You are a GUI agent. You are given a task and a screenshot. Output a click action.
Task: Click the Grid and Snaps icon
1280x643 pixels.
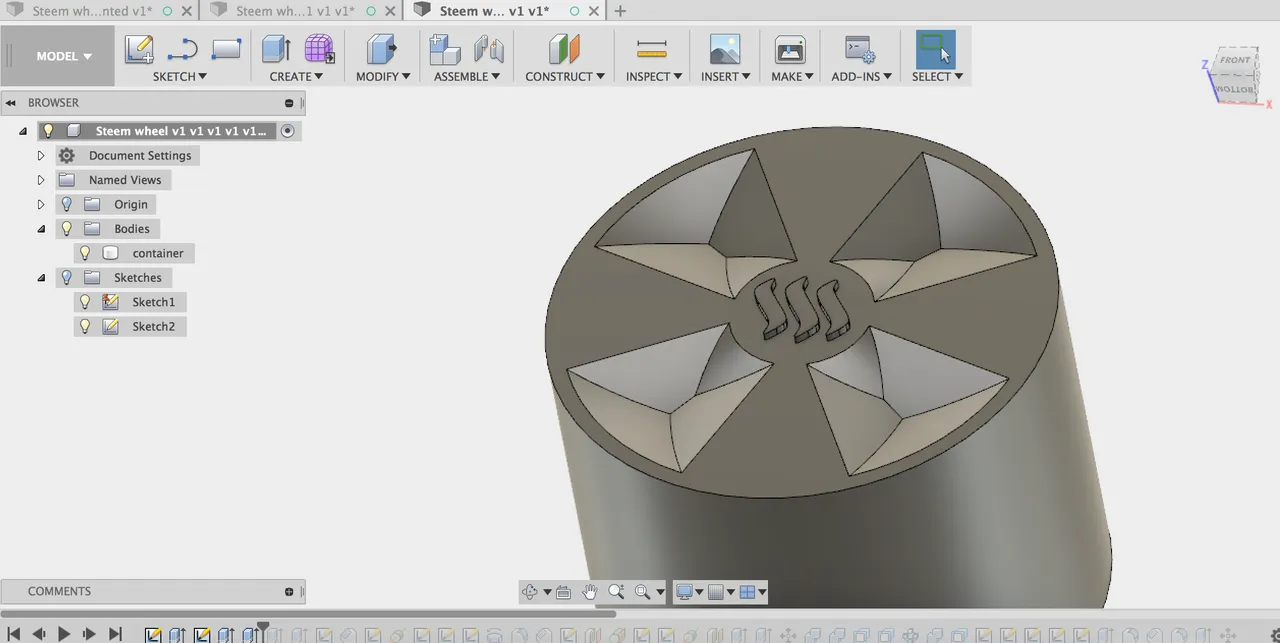click(x=715, y=592)
